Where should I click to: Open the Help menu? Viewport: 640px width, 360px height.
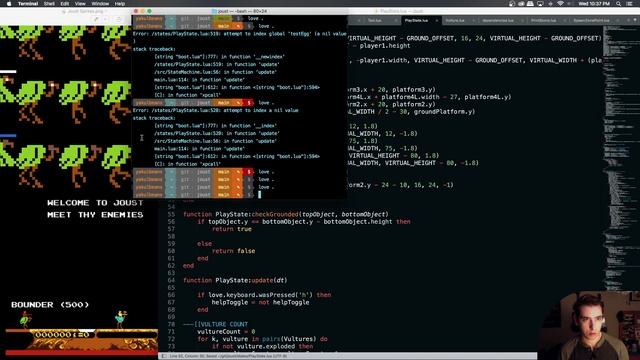pos(120,4)
